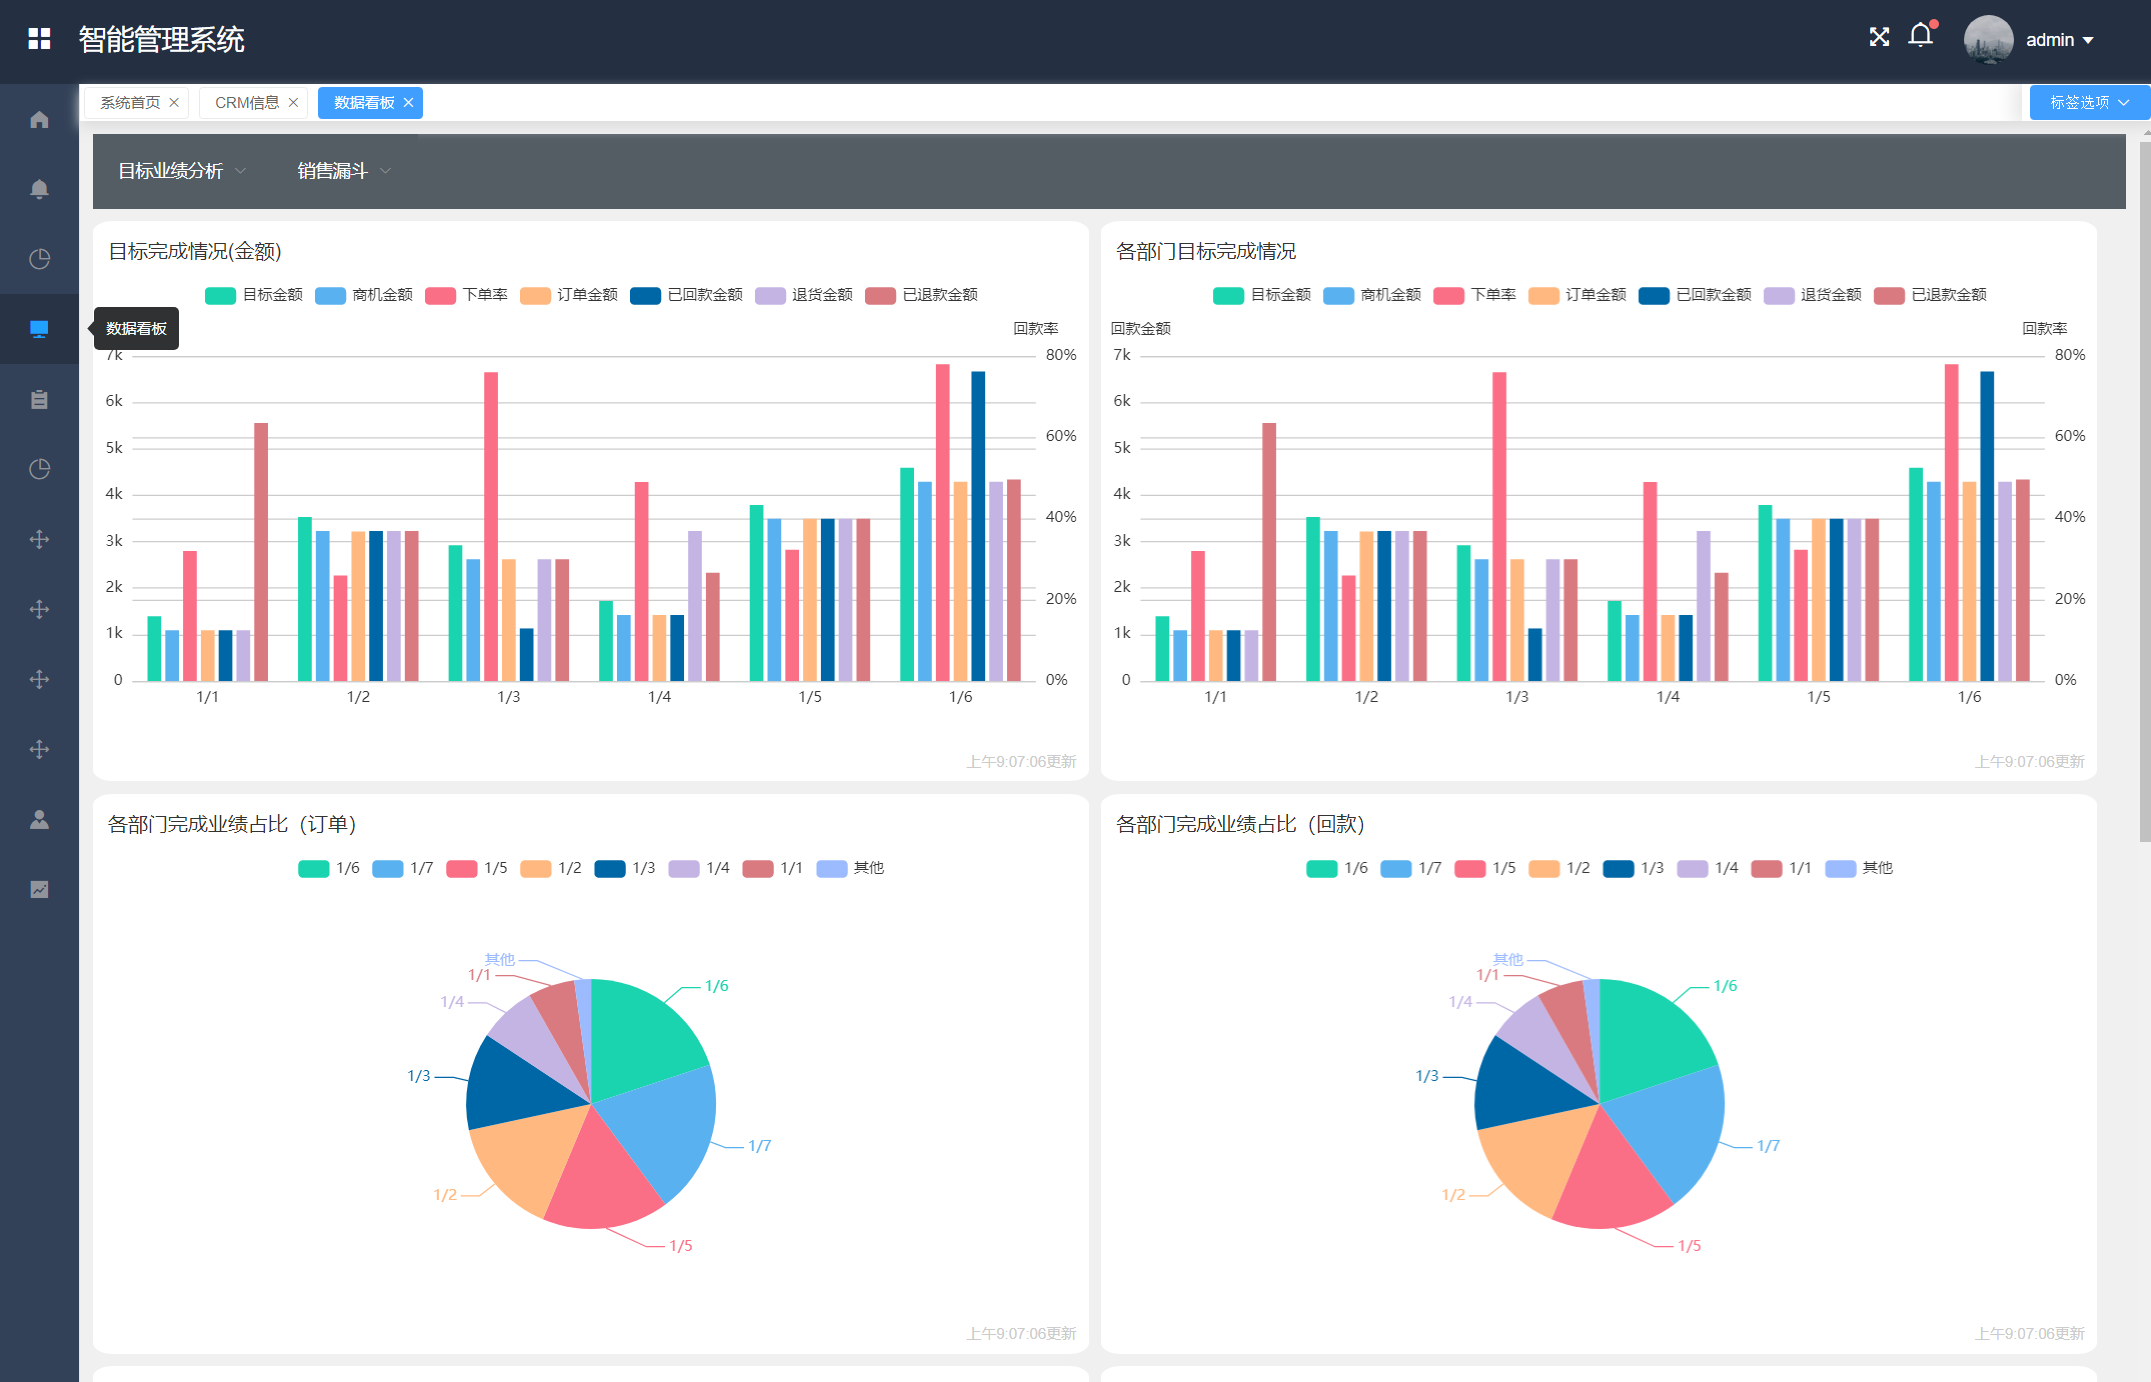Click the grid menu icon beside the system title
Viewport: 2151px width, 1382px height.
(x=39, y=39)
